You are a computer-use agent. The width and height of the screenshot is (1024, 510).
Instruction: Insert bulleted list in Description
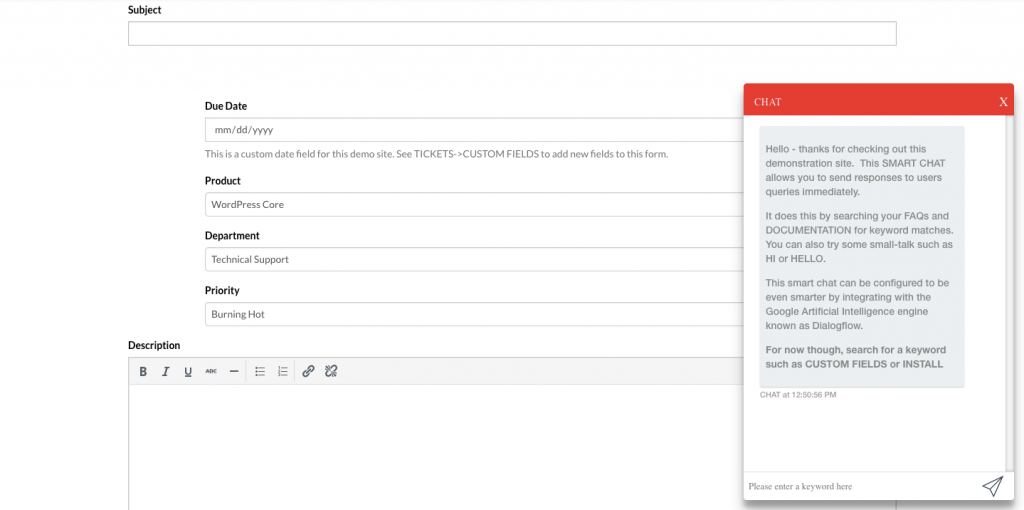coord(260,372)
